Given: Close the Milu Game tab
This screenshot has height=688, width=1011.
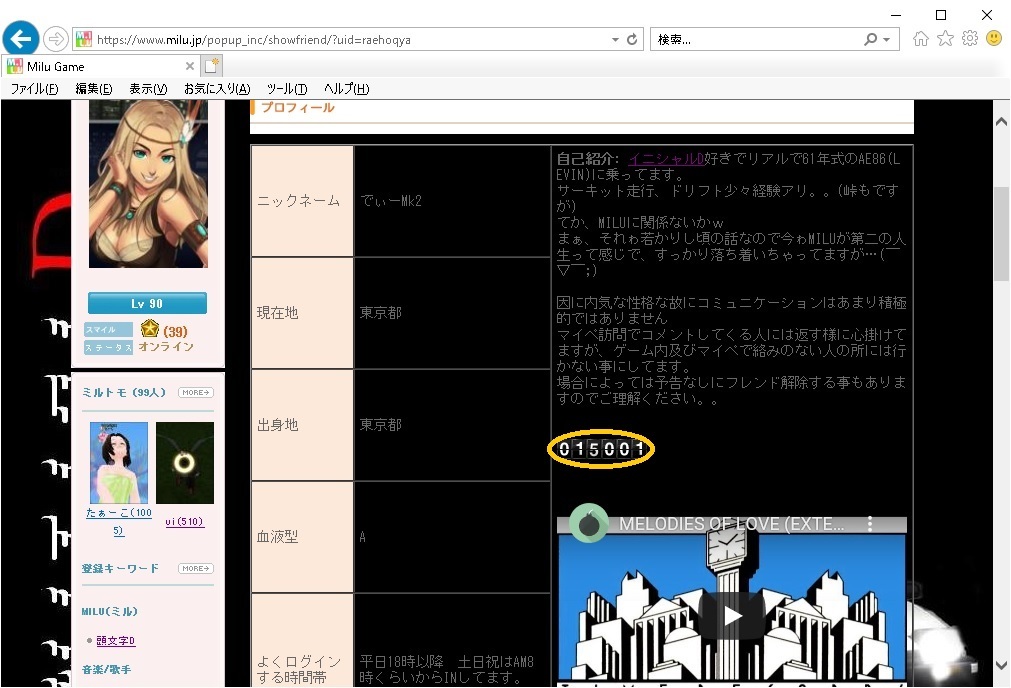Looking at the screenshot, I should click(190, 66).
